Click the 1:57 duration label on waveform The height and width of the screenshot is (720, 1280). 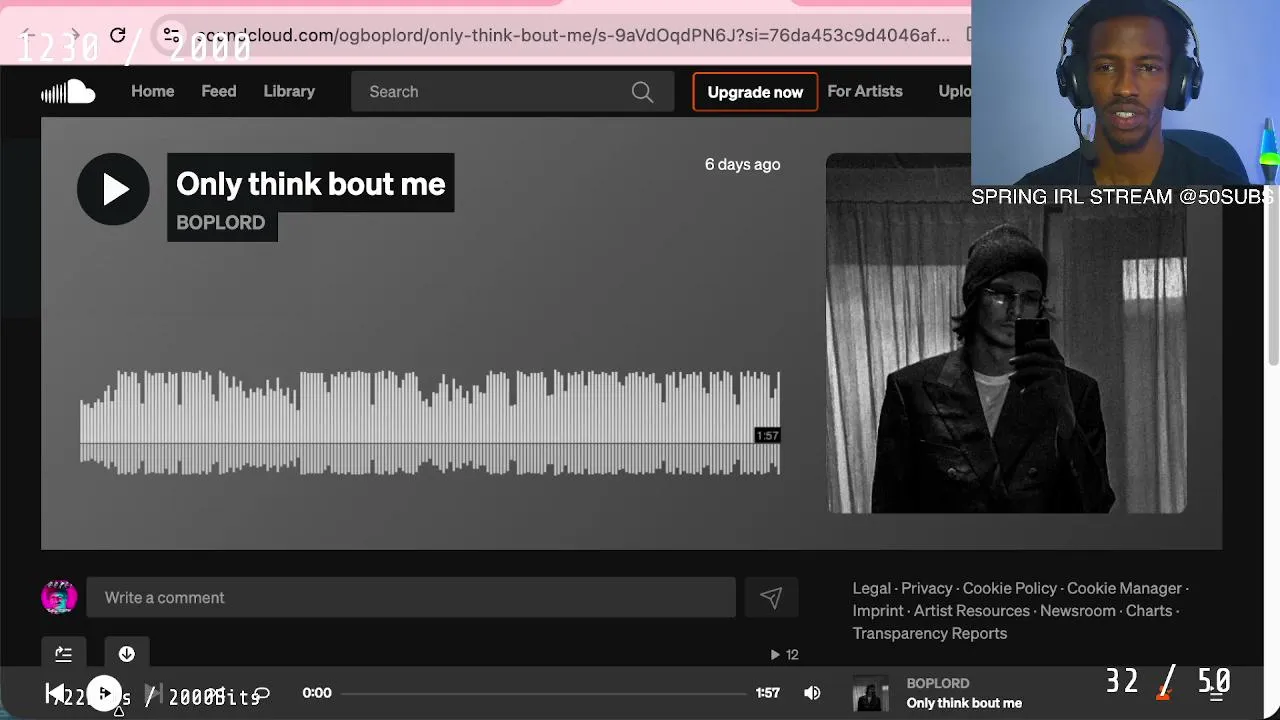tap(767, 436)
